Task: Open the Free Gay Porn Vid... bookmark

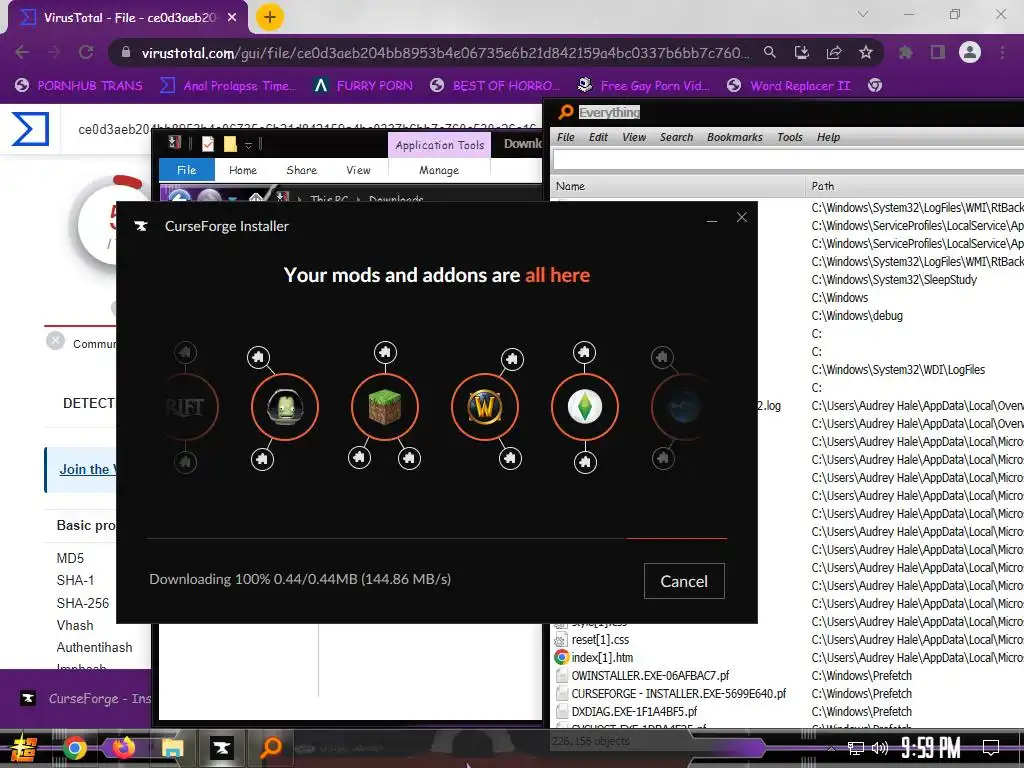Action: pyautogui.click(x=644, y=86)
